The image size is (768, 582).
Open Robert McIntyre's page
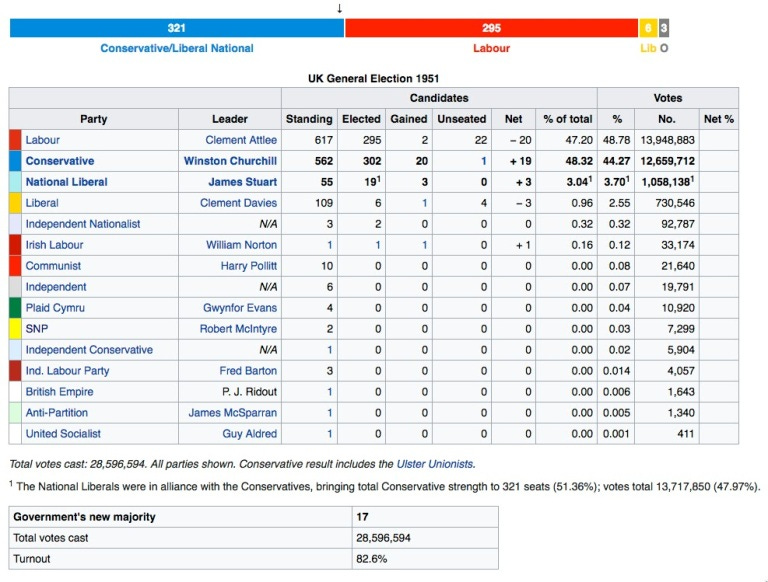click(x=238, y=329)
